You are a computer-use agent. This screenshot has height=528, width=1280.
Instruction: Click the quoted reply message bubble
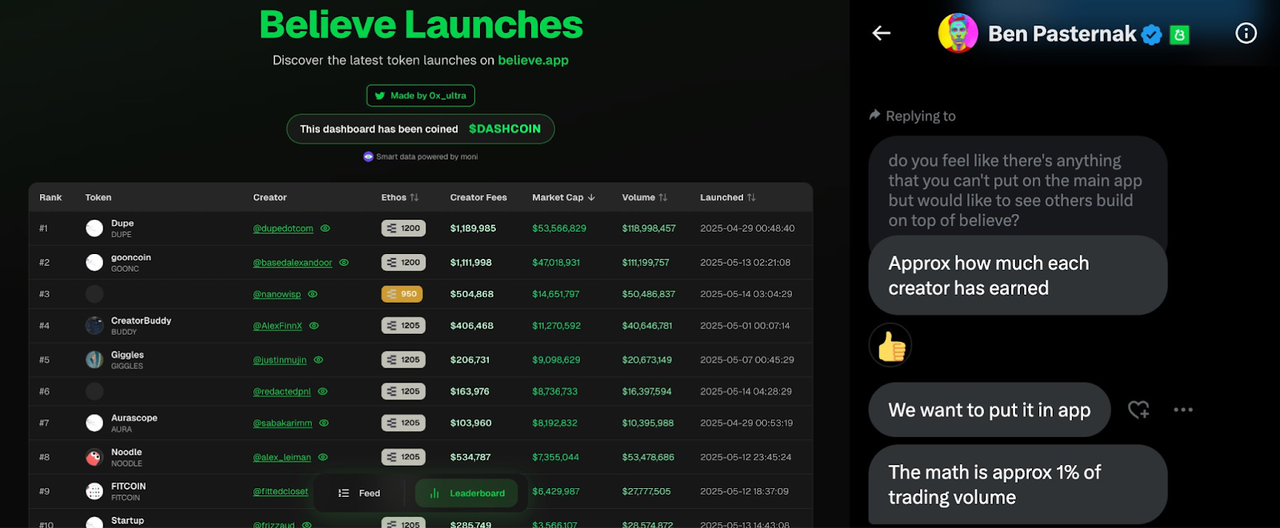[1018, 190]
